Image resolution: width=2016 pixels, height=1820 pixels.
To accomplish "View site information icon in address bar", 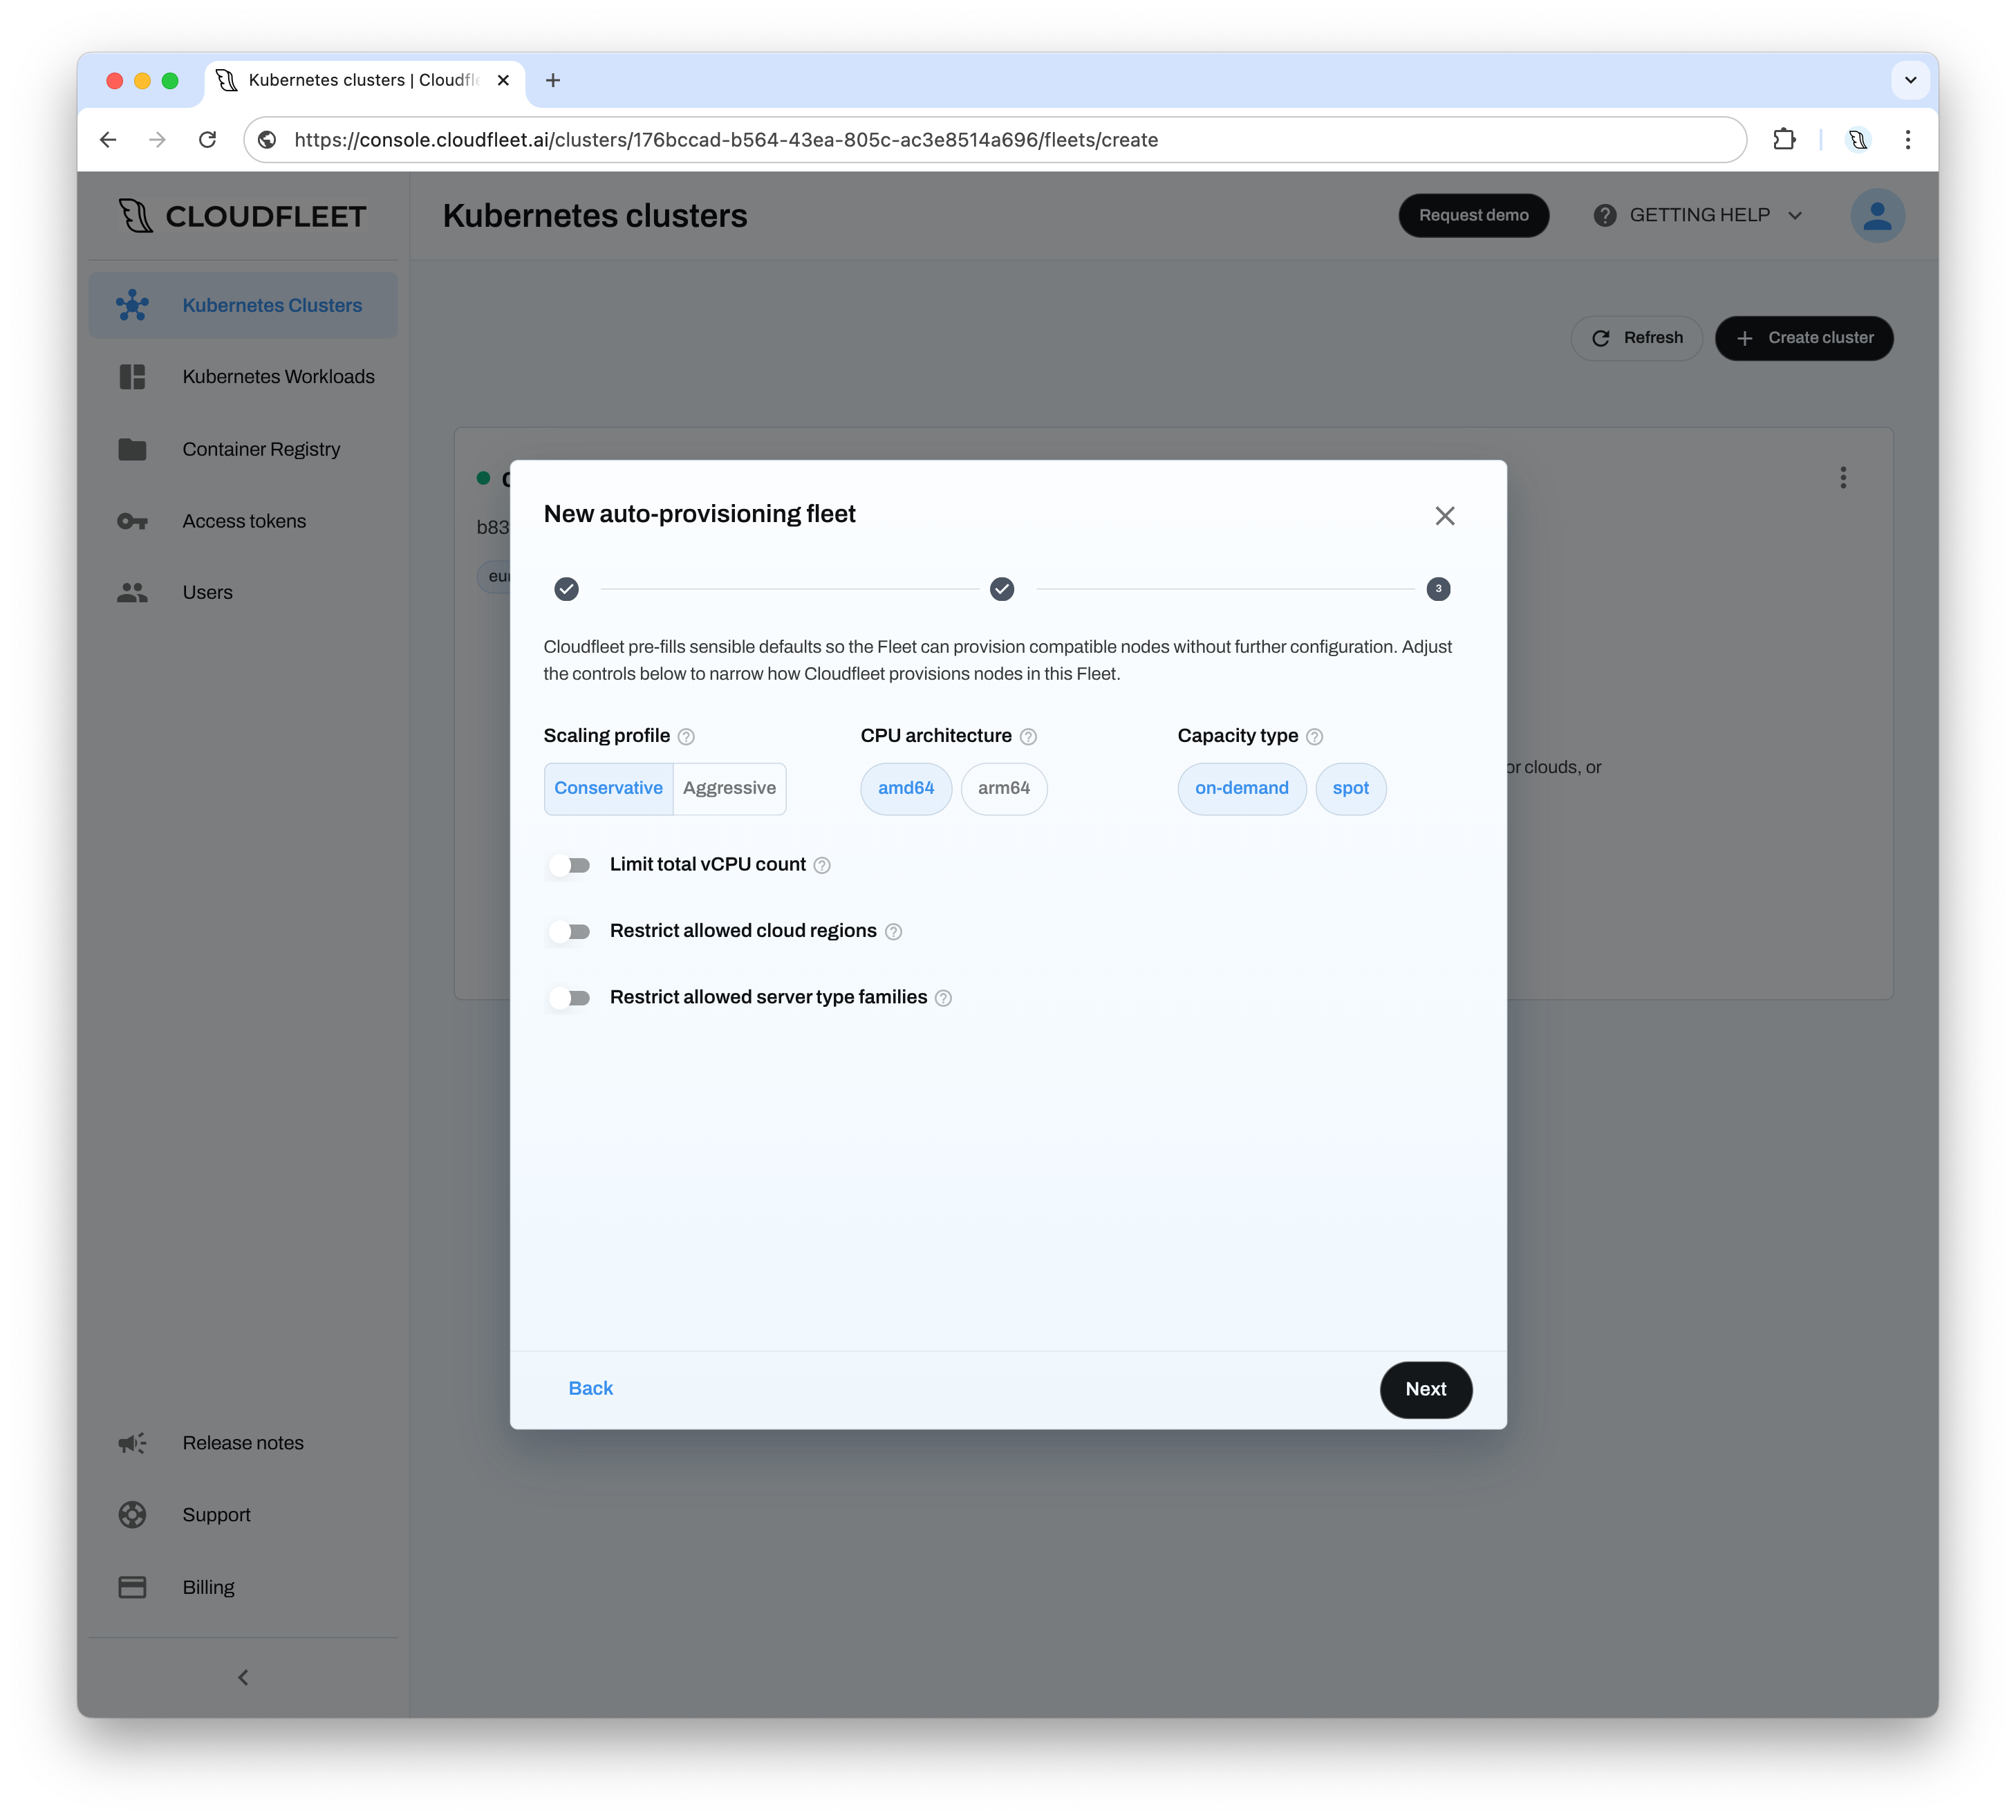I will [267, 140].
